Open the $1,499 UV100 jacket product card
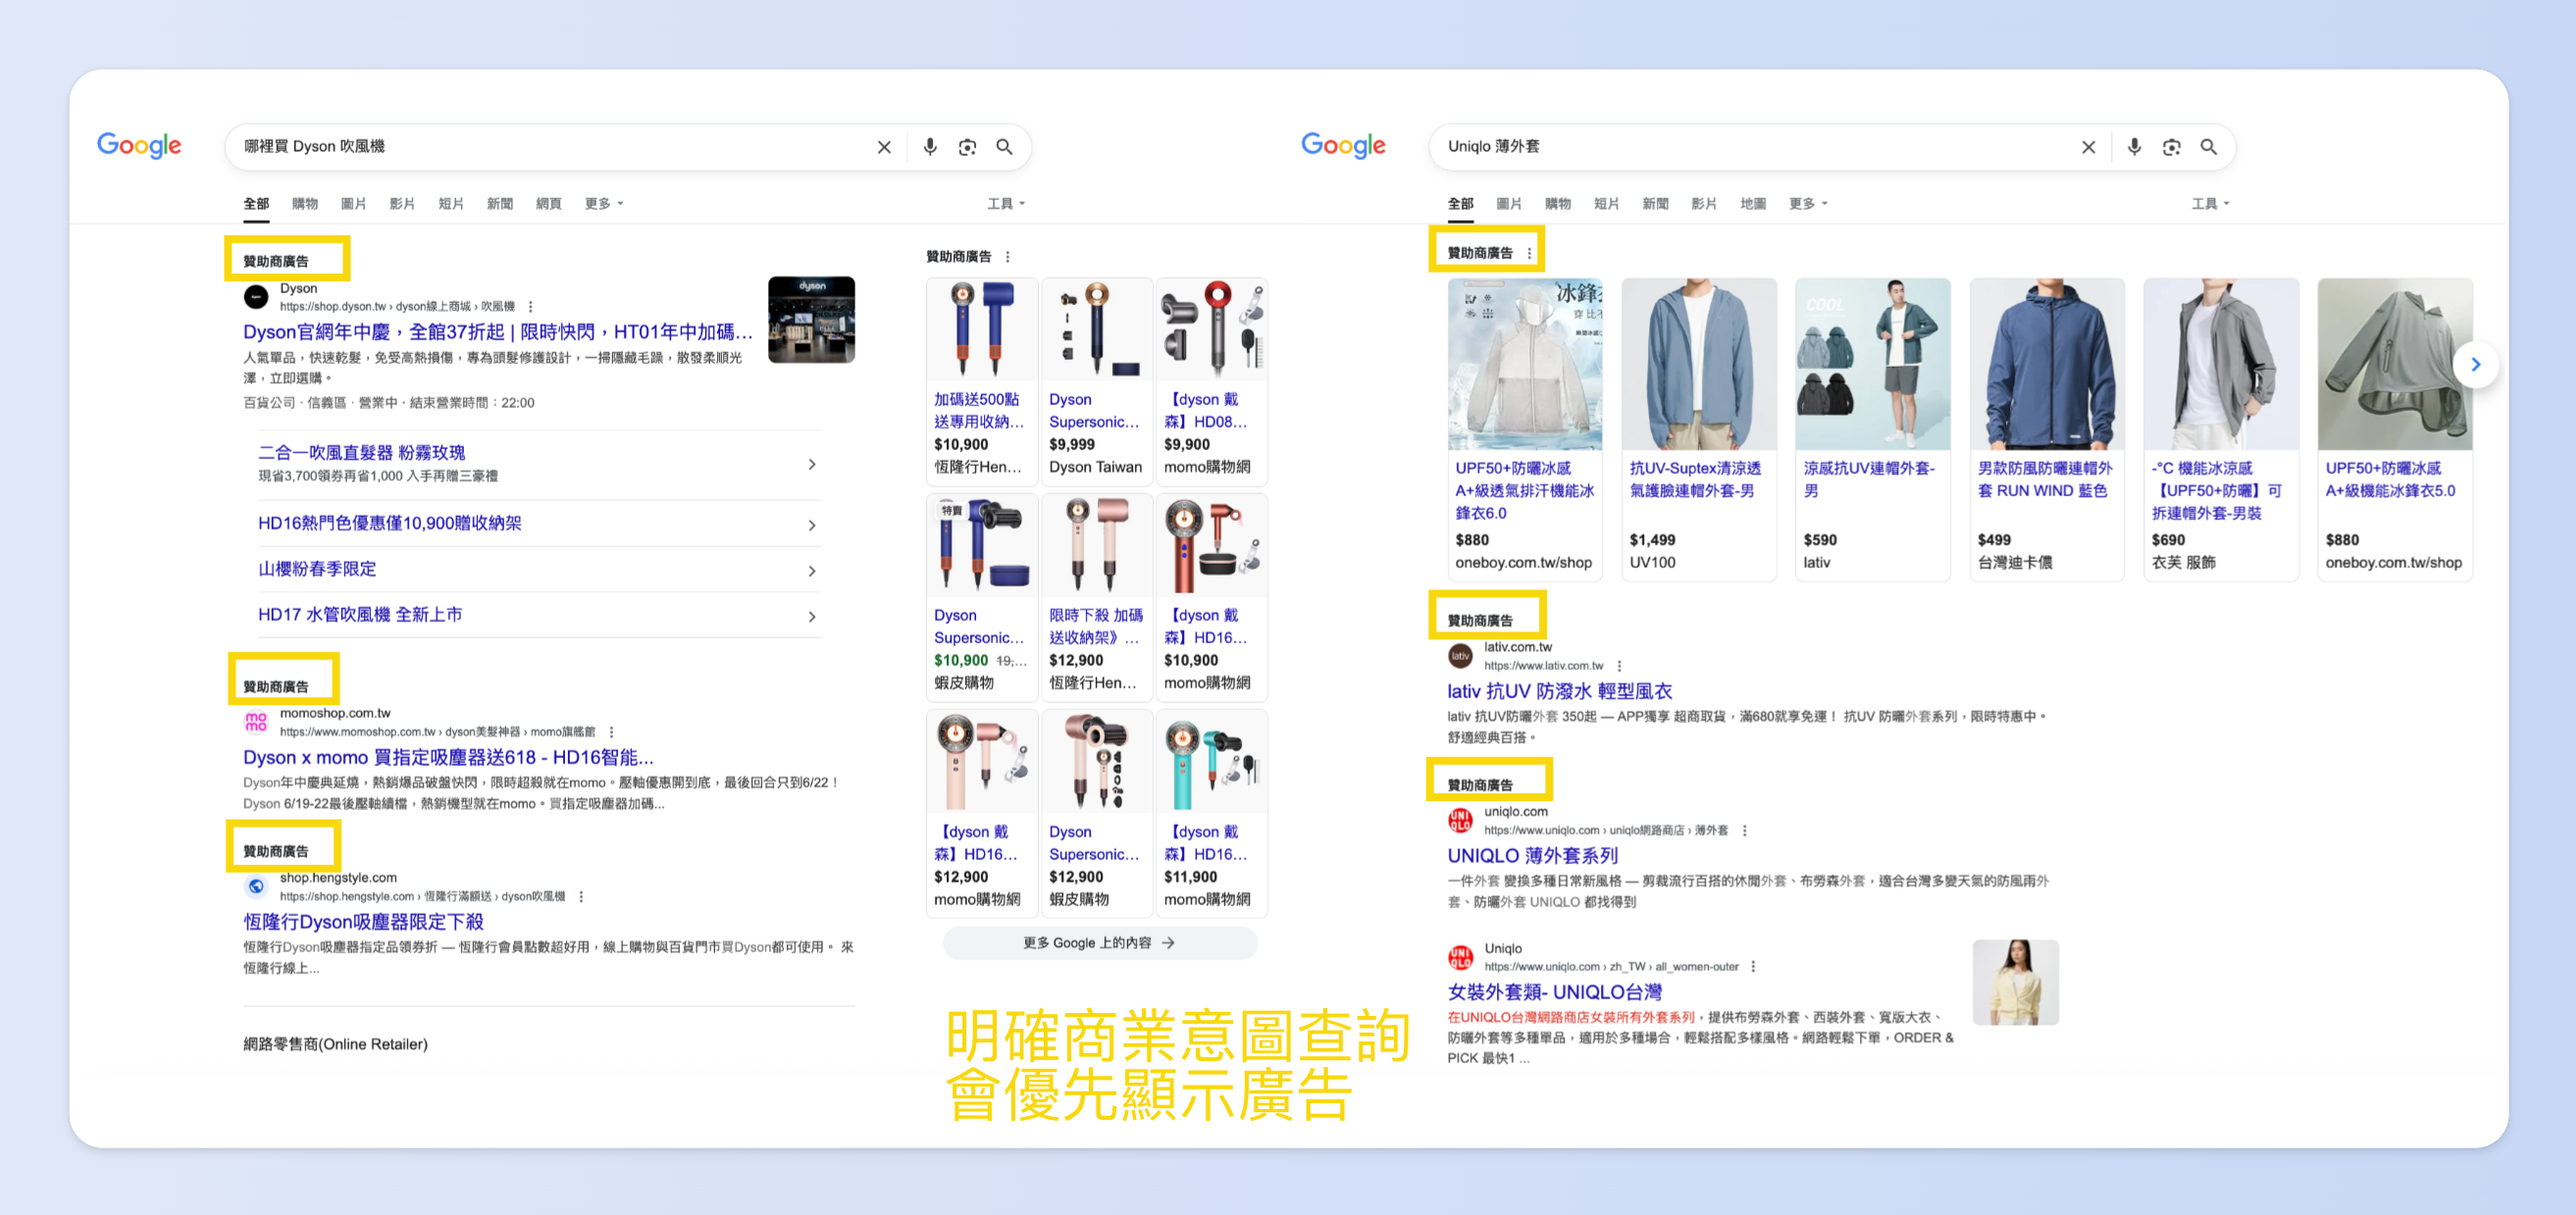This screenshot has width=2576, height=1215. click(1698, 429)
